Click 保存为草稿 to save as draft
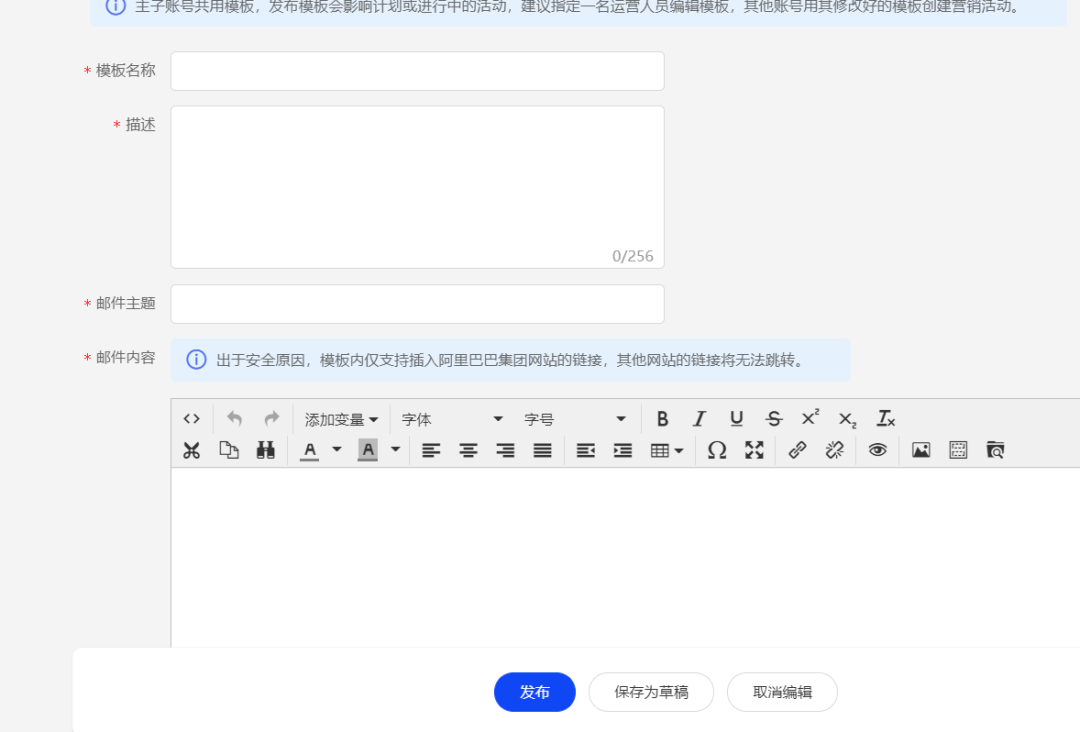1080x732 pixels. click(x=650, y=691)
